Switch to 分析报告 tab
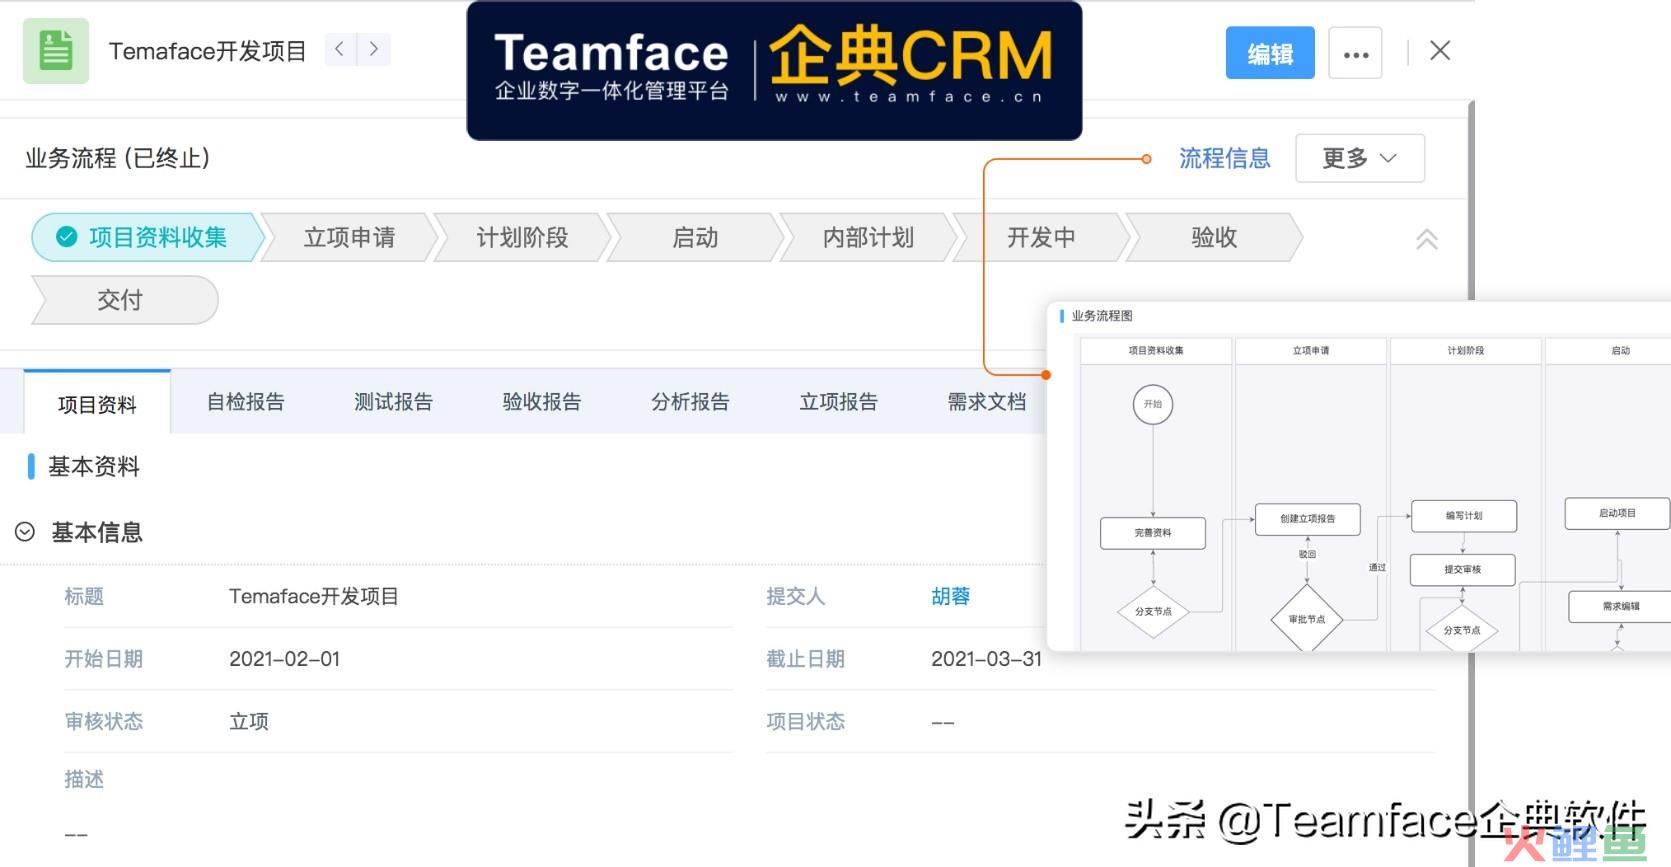Viewport: 1671px width, 867px height. tap(690, 402)
